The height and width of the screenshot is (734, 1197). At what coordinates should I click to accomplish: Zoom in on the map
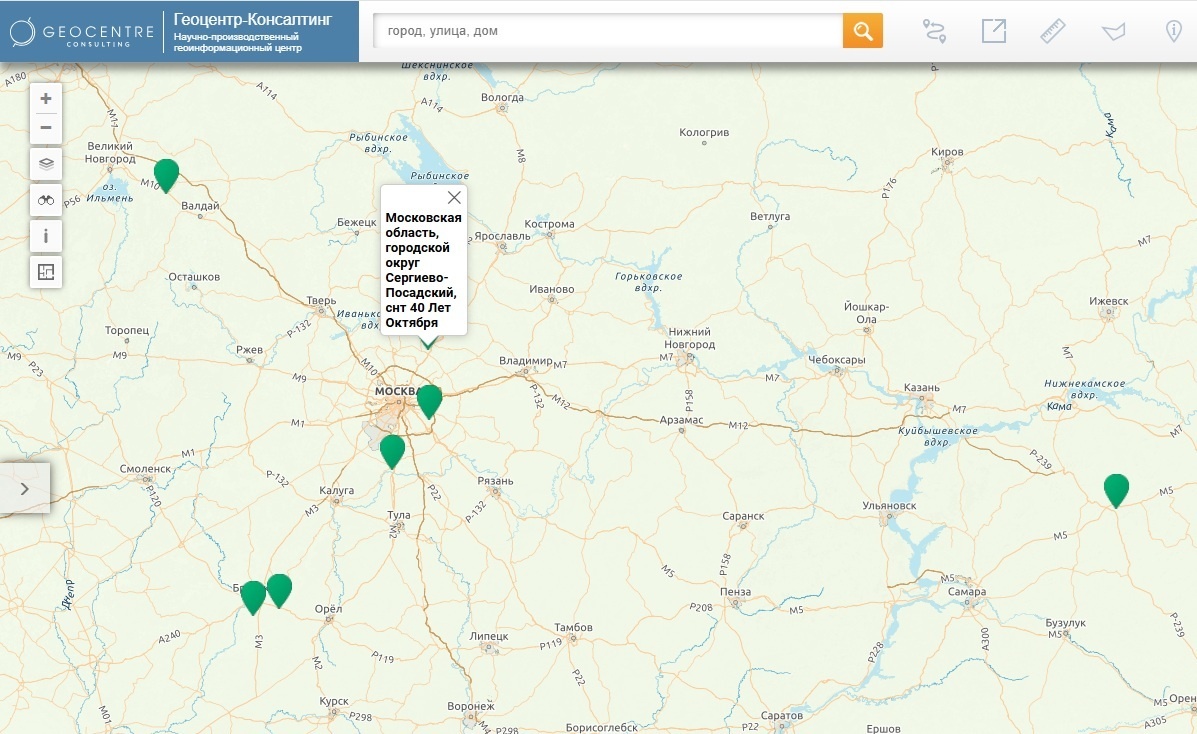point(45,98)
